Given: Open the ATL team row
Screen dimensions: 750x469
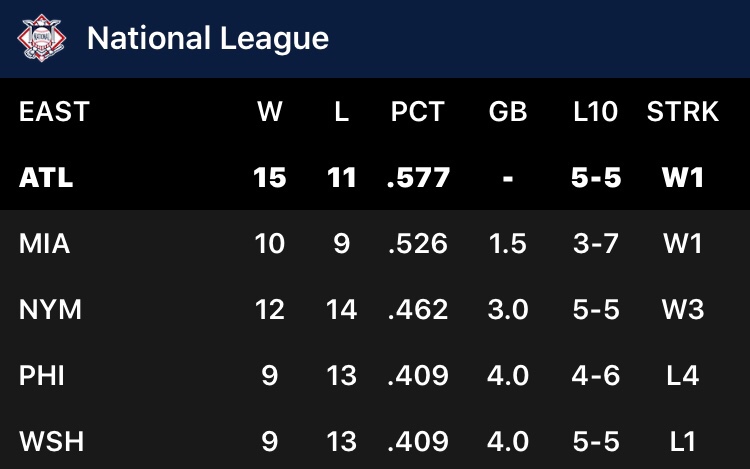Looking at the screenshot, I should (47, 178).
